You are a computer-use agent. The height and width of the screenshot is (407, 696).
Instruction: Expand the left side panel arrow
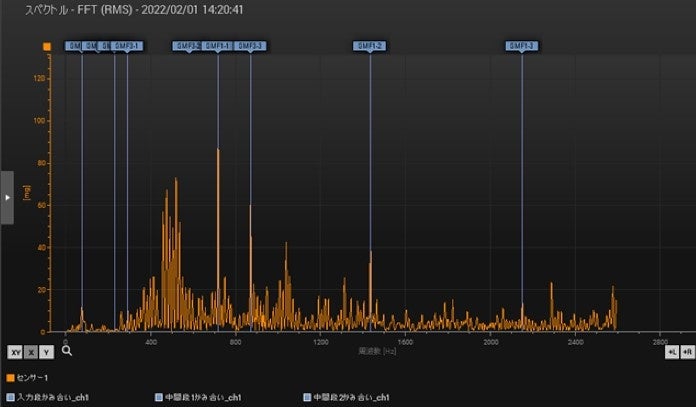pos(7,198)
